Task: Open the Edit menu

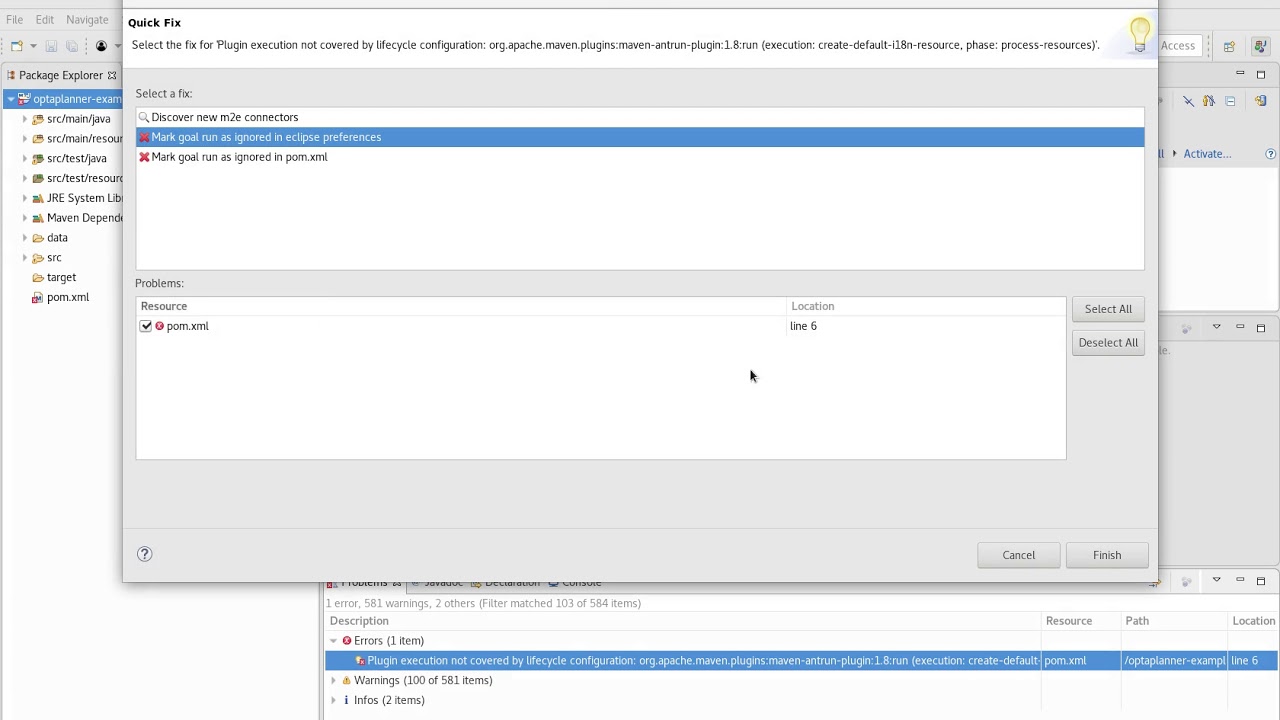Action: click(45, 20)
